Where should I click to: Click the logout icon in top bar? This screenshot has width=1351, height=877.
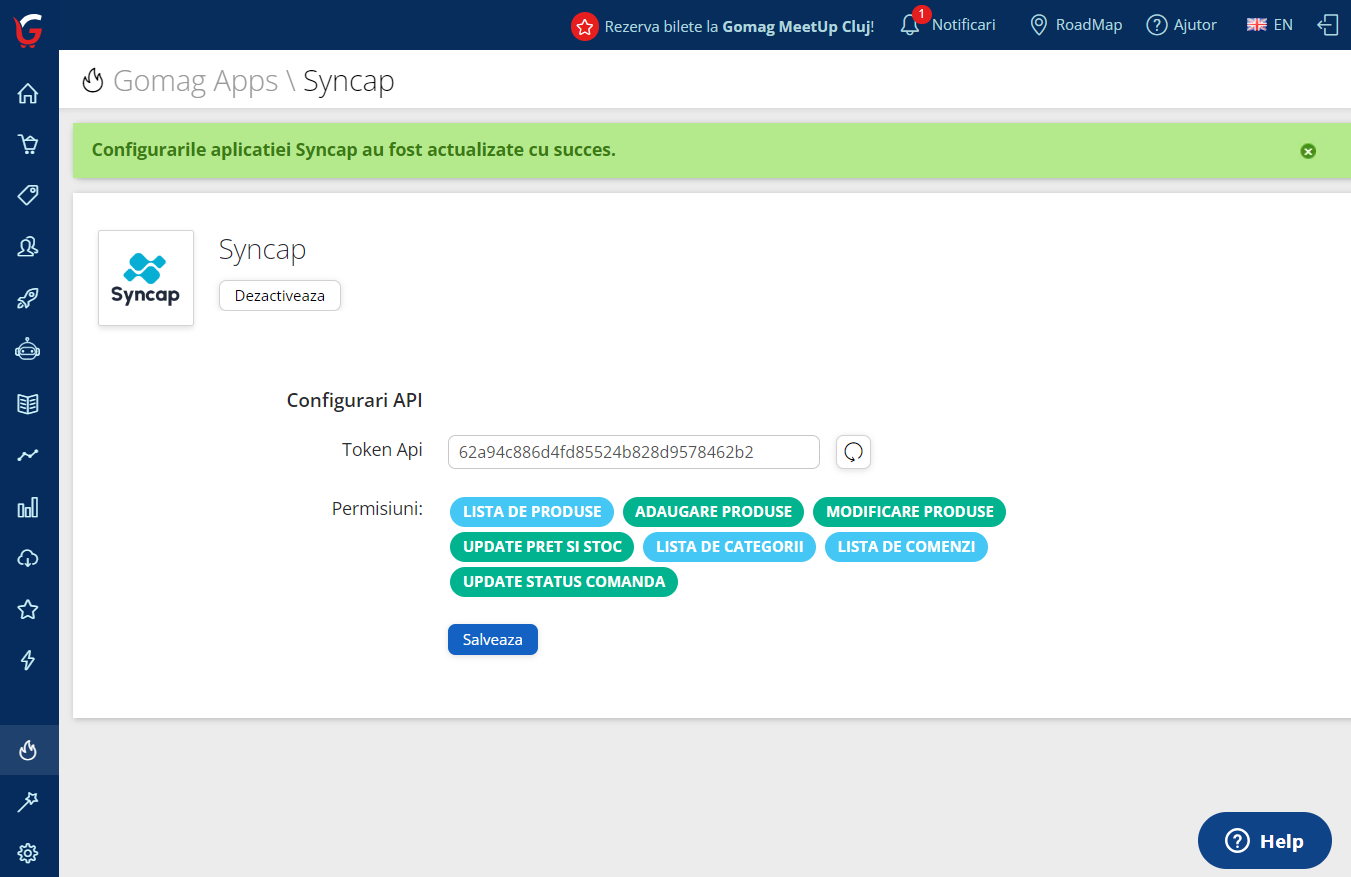click(1327, 25)
